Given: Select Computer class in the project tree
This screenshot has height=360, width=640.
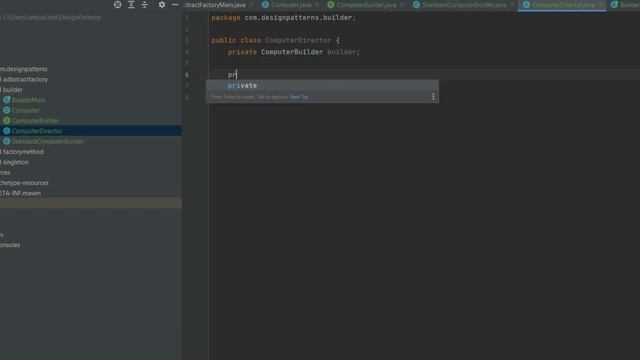Looking at the screenshot, I should (25, 110).
